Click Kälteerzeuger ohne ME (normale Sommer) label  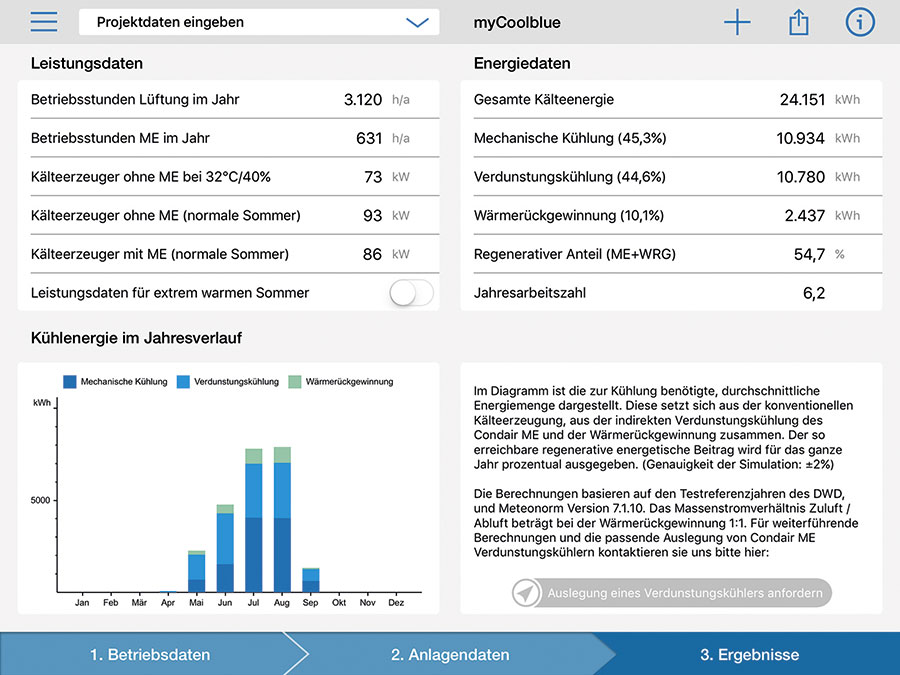[x=165, y=215]
